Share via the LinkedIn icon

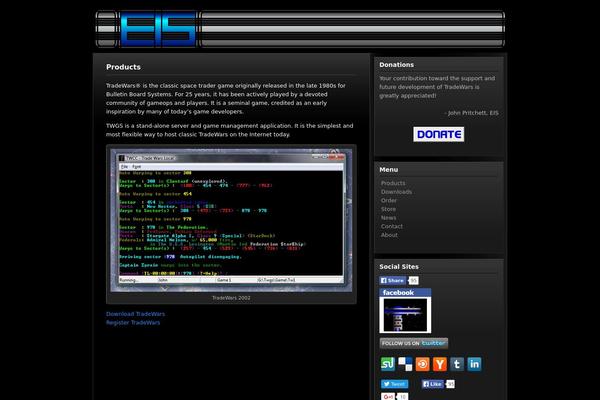click(474, 364)
